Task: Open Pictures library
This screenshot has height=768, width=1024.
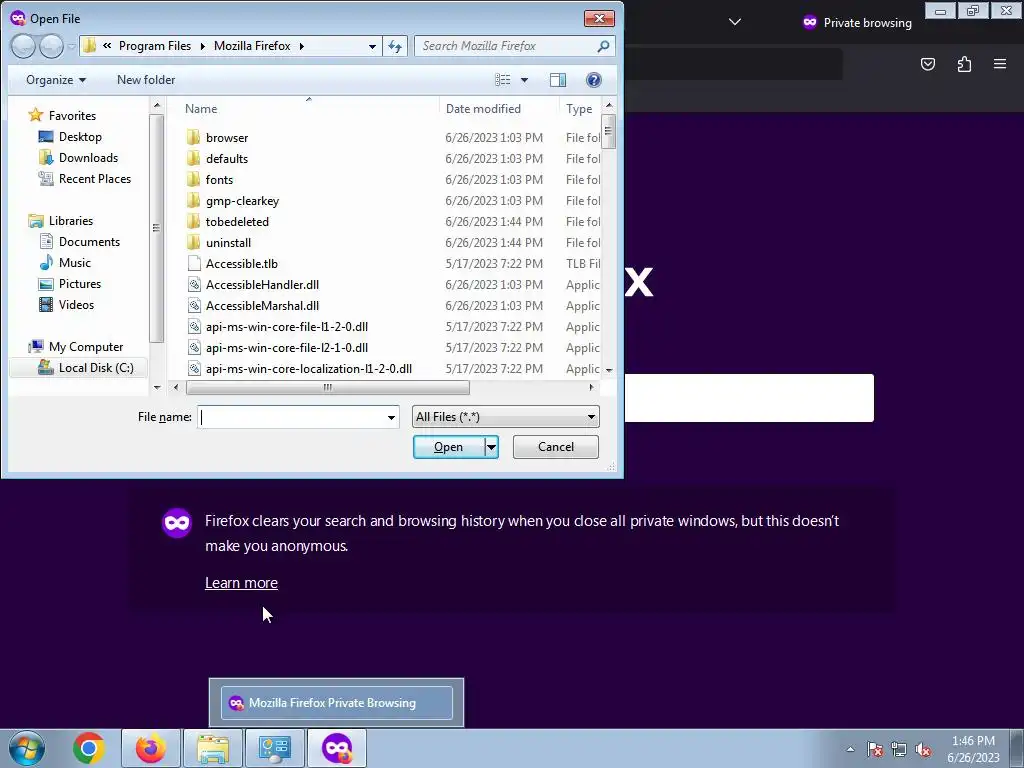Action: tap(80, 283)
